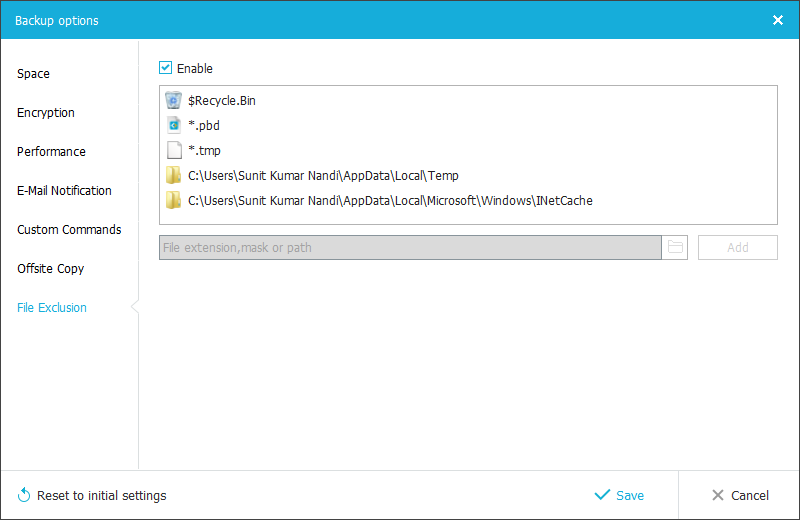
Task: Close the Backup options dialog
Action: pyautogui.click(x=778, y=20)
